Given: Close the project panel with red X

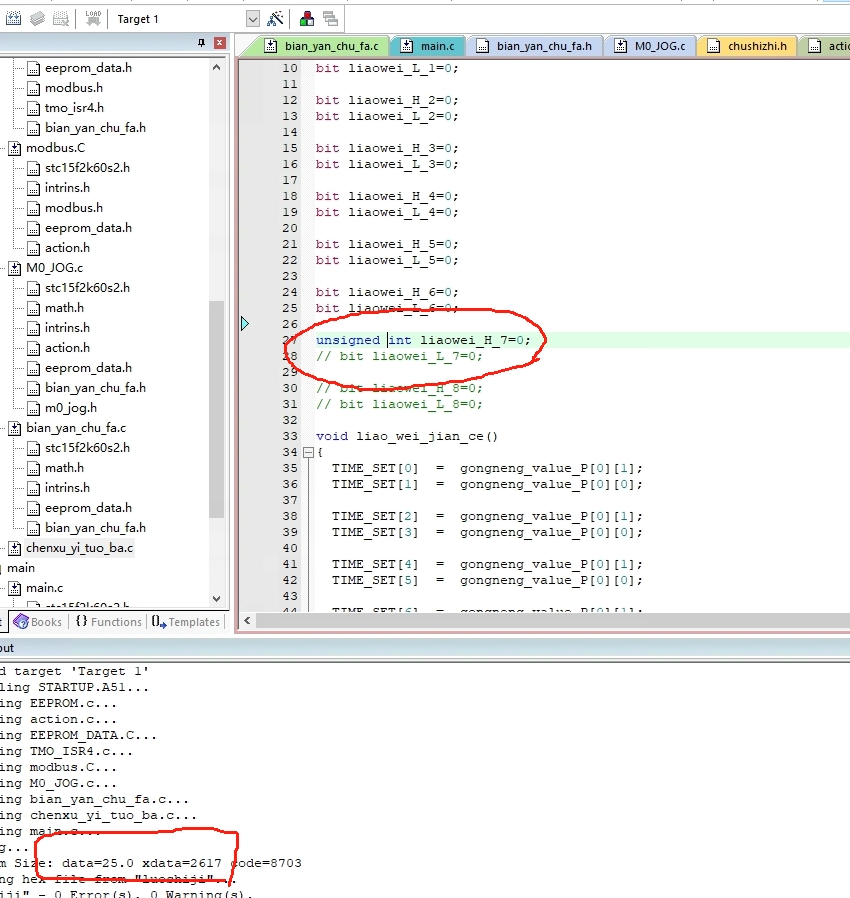Looking at the screenshot, I should tap(219, 43).
